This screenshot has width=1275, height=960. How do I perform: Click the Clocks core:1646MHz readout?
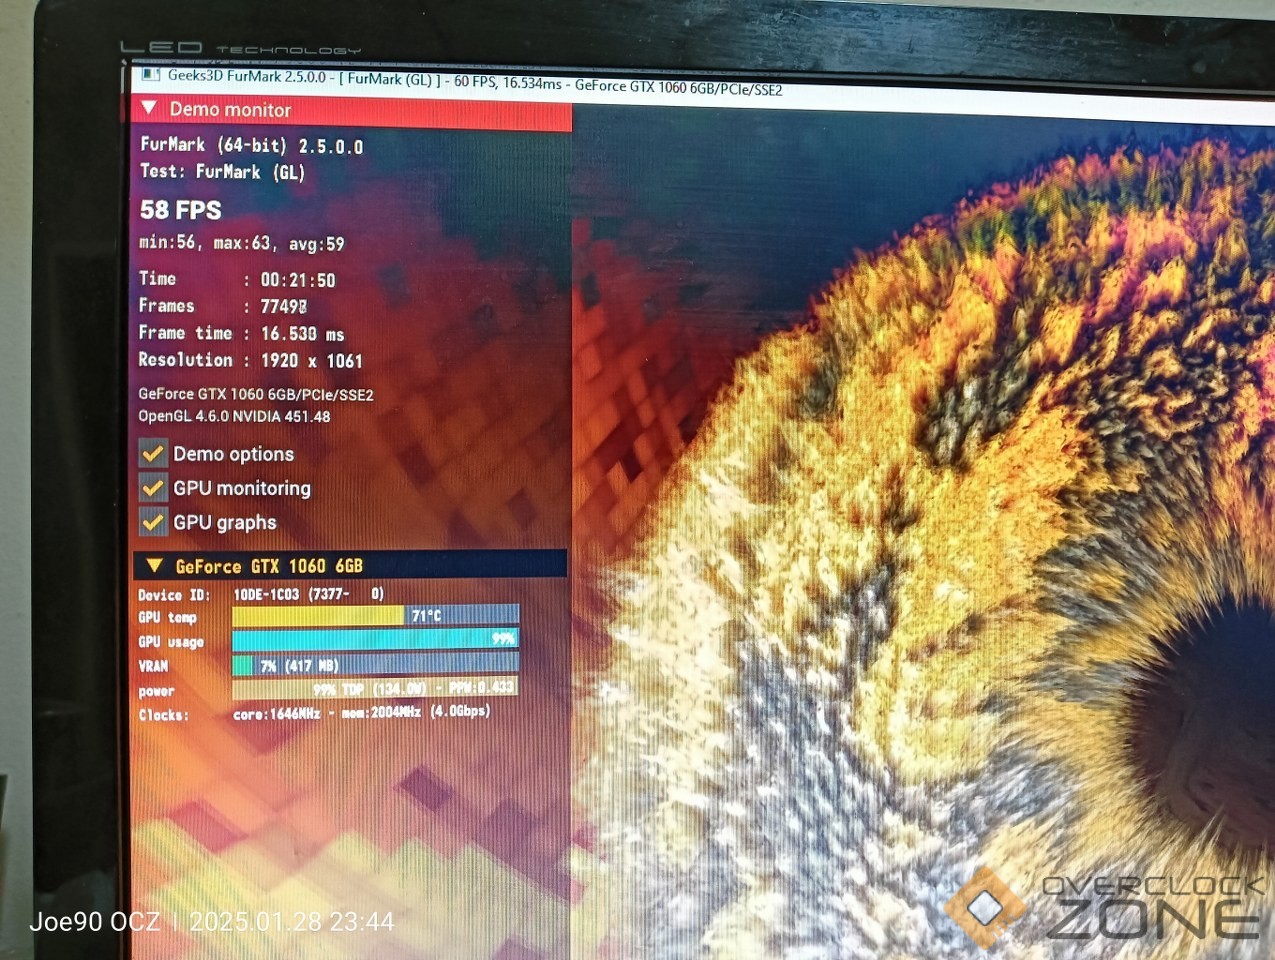tap(362, 713)
